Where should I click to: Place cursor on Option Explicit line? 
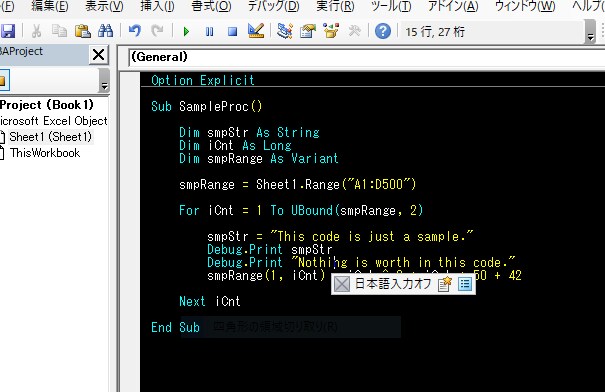click(203, 80)
